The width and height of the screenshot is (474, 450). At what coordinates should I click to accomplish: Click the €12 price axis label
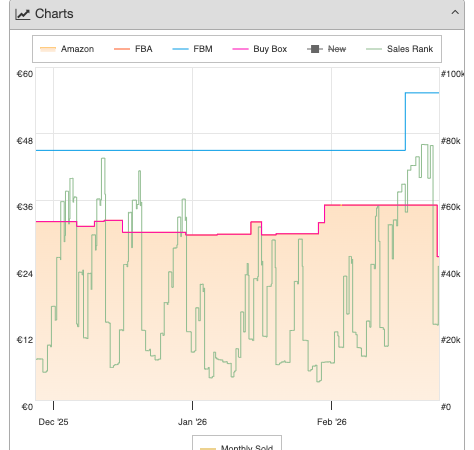pos(25,340)
